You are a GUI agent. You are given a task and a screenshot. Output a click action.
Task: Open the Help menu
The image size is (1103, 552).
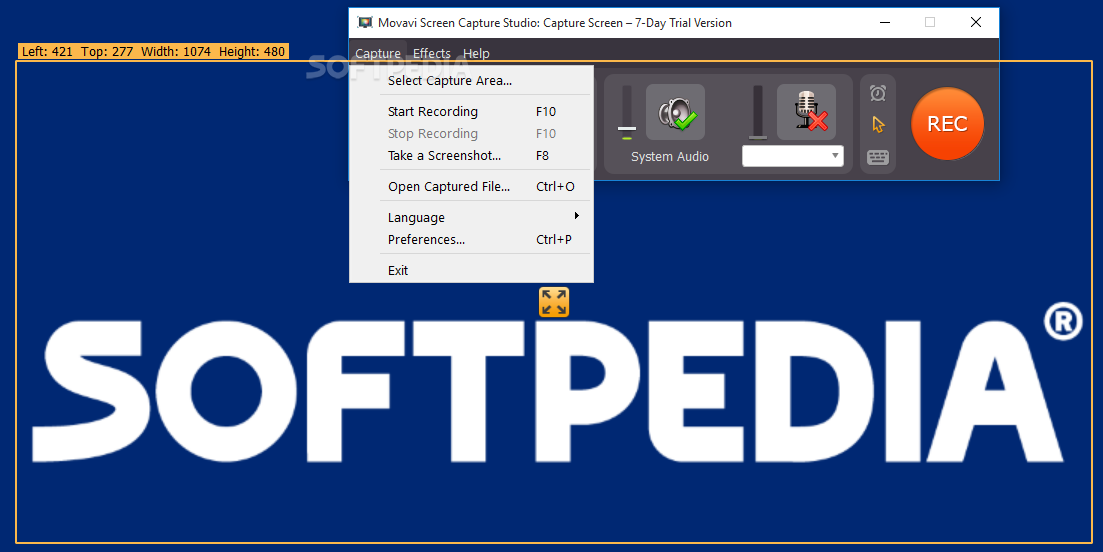point(476,53)
